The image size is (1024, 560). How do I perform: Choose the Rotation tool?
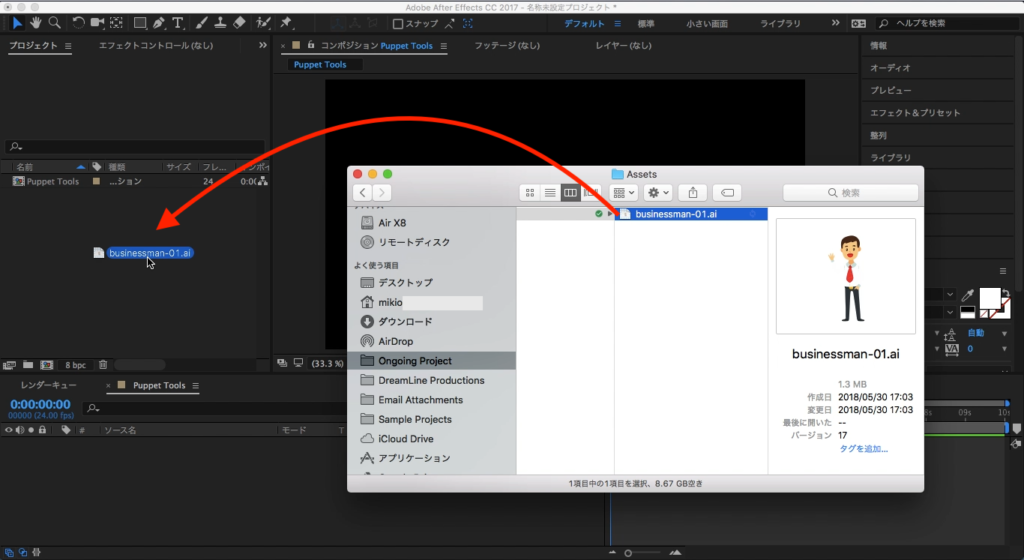(78, 22)
